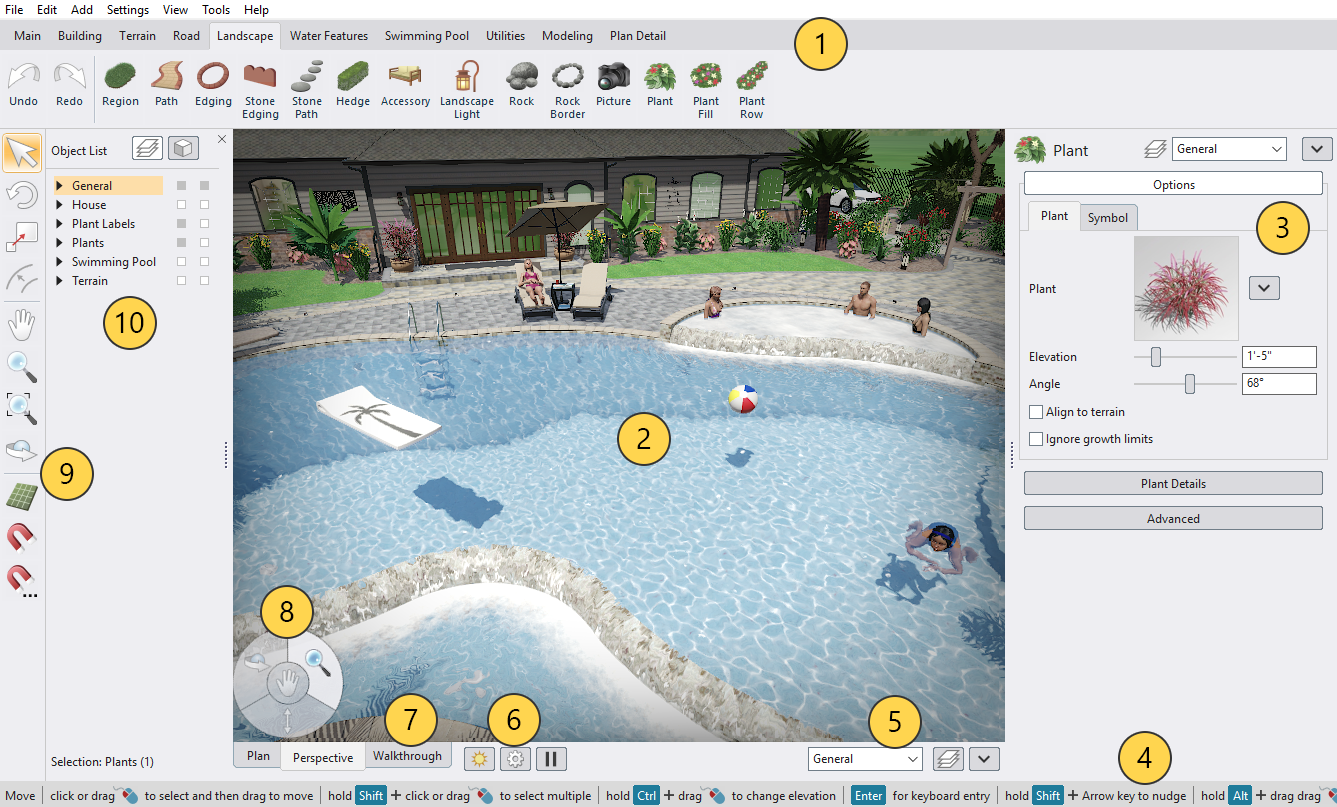The image size is (1337, 807).
Task: Click the sun lighting icon near the view tabs
Action: [x=479, y=758]
